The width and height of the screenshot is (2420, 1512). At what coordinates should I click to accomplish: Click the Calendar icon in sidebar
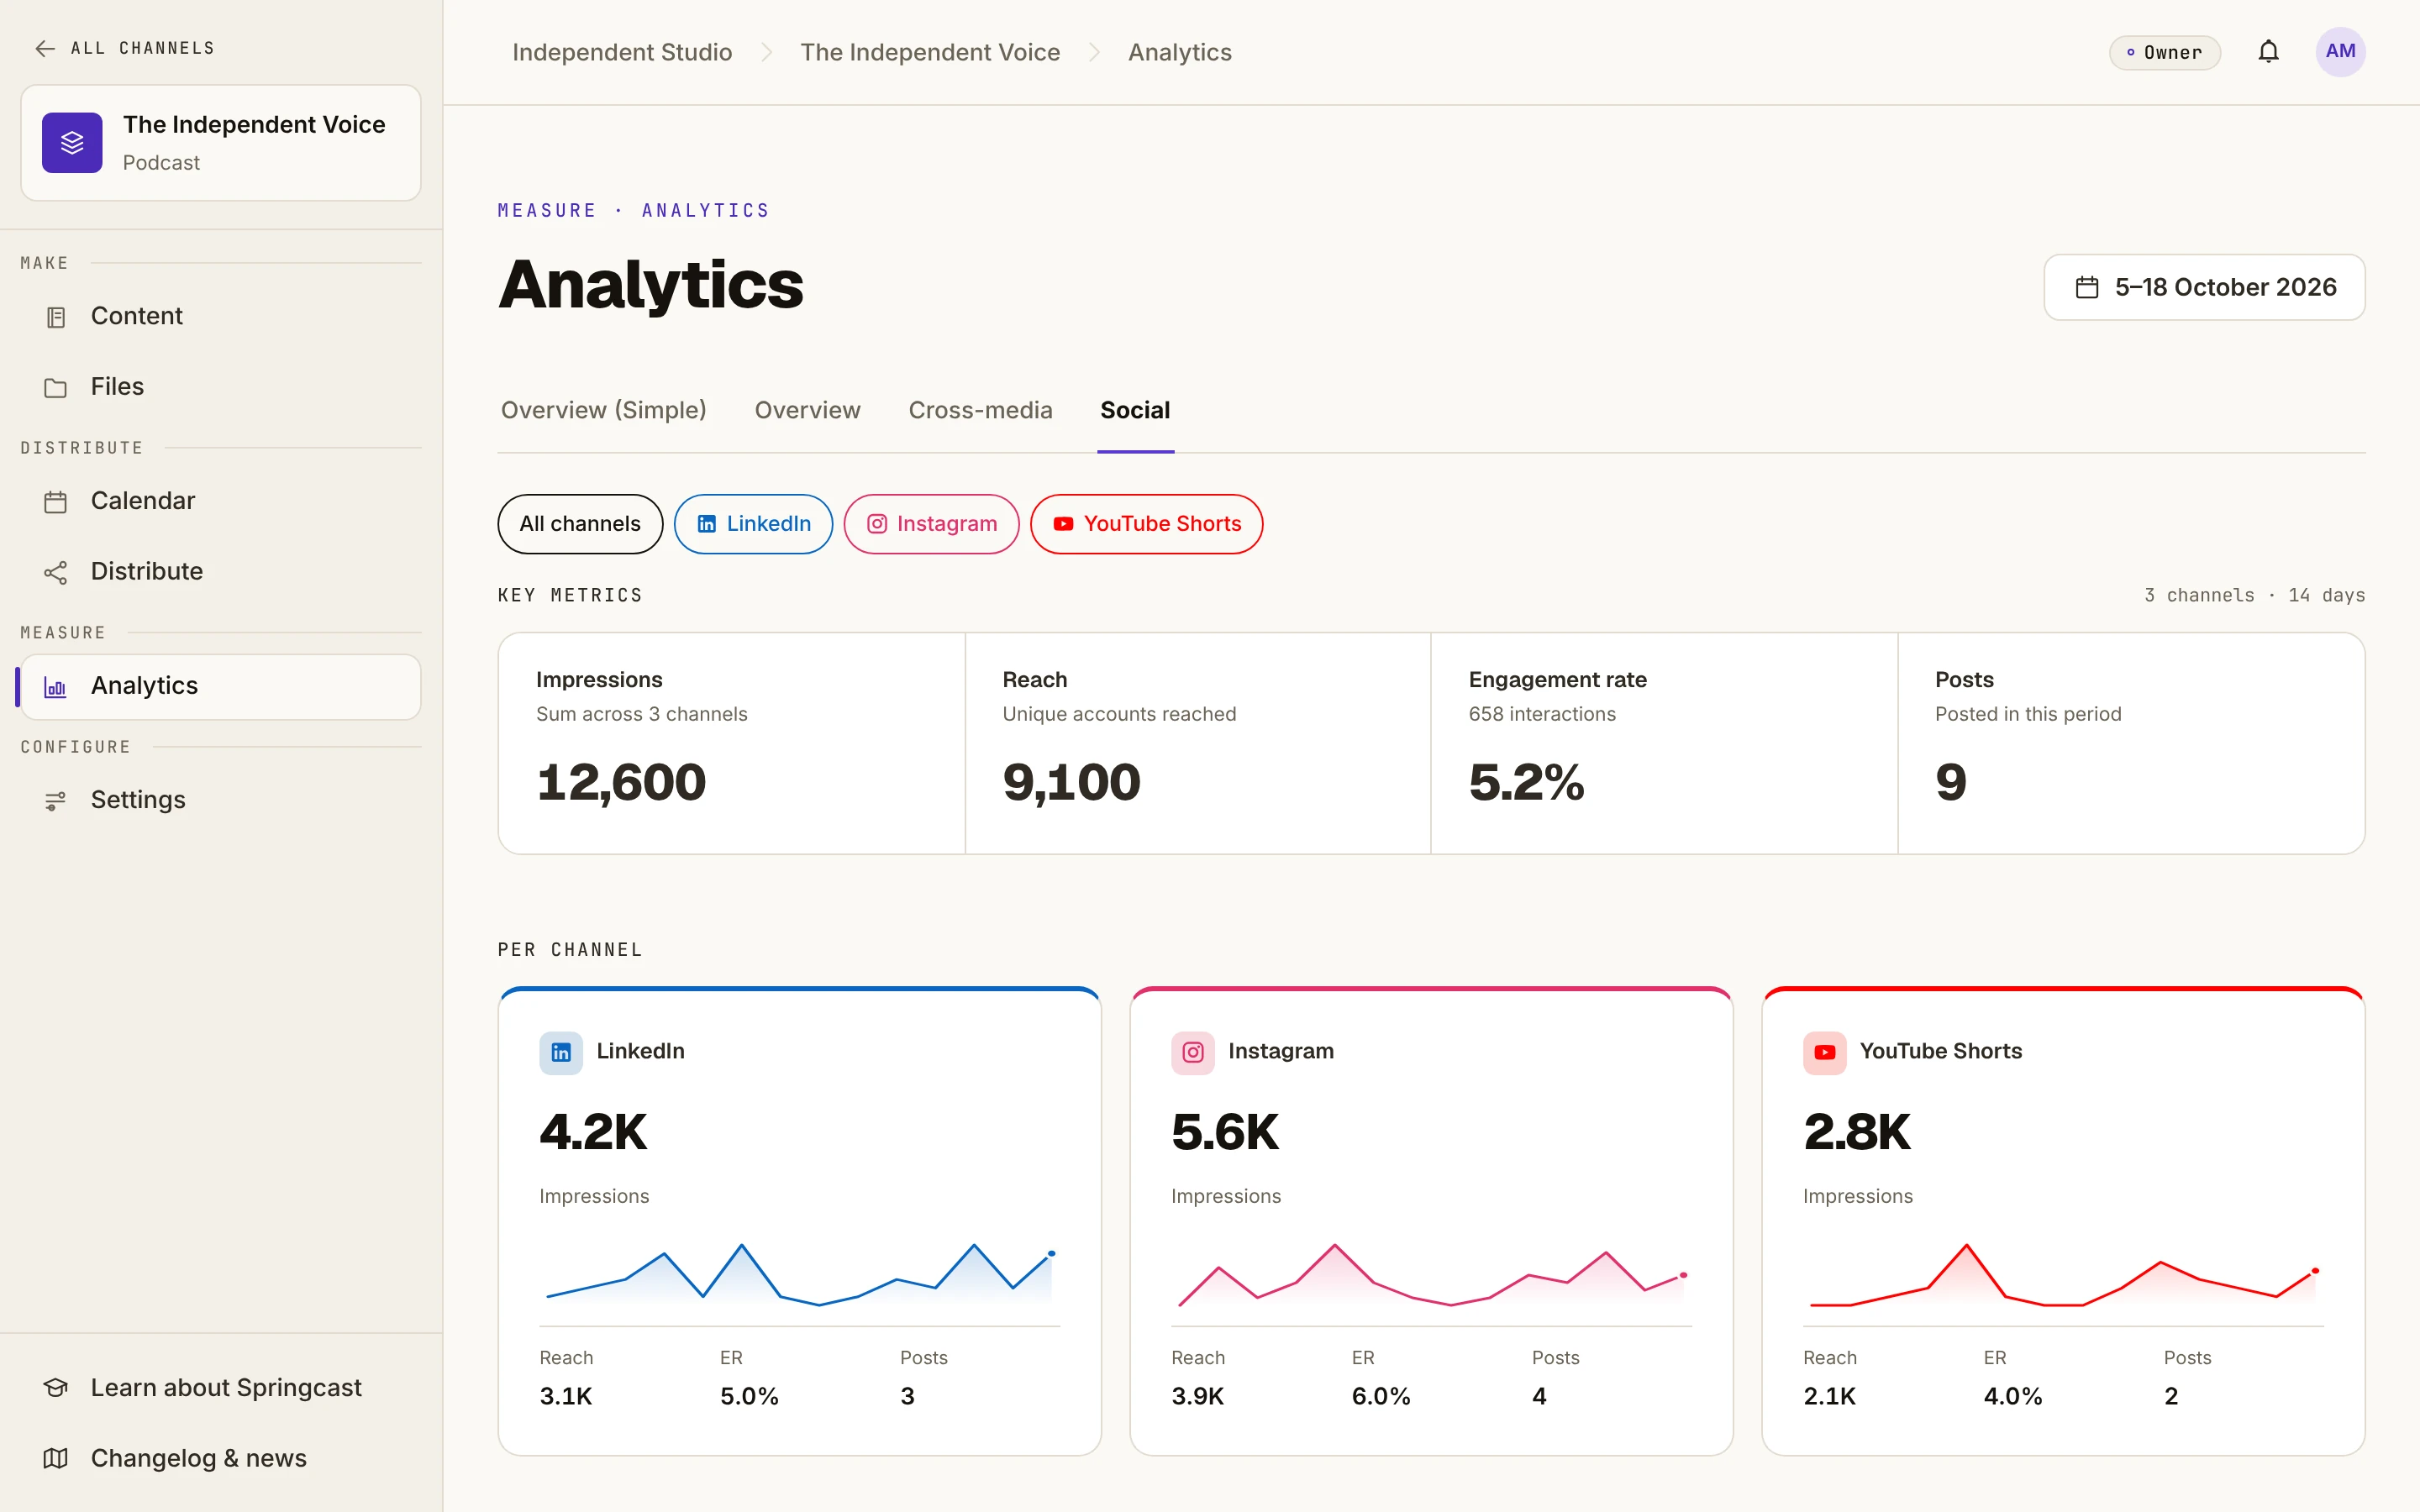(56, 501)
